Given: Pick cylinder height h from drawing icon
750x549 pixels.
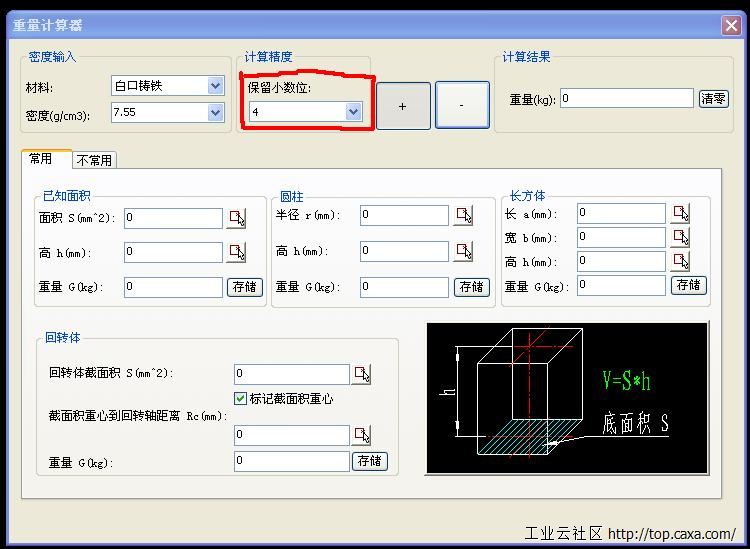Looking at the screenshot, I should [x=463, y=251].
